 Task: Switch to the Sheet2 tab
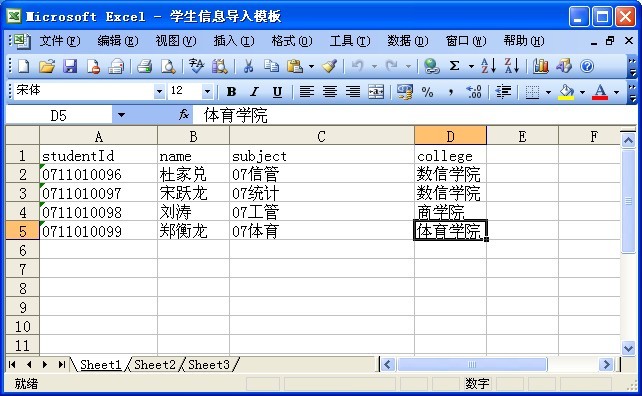tap(155, 364)
